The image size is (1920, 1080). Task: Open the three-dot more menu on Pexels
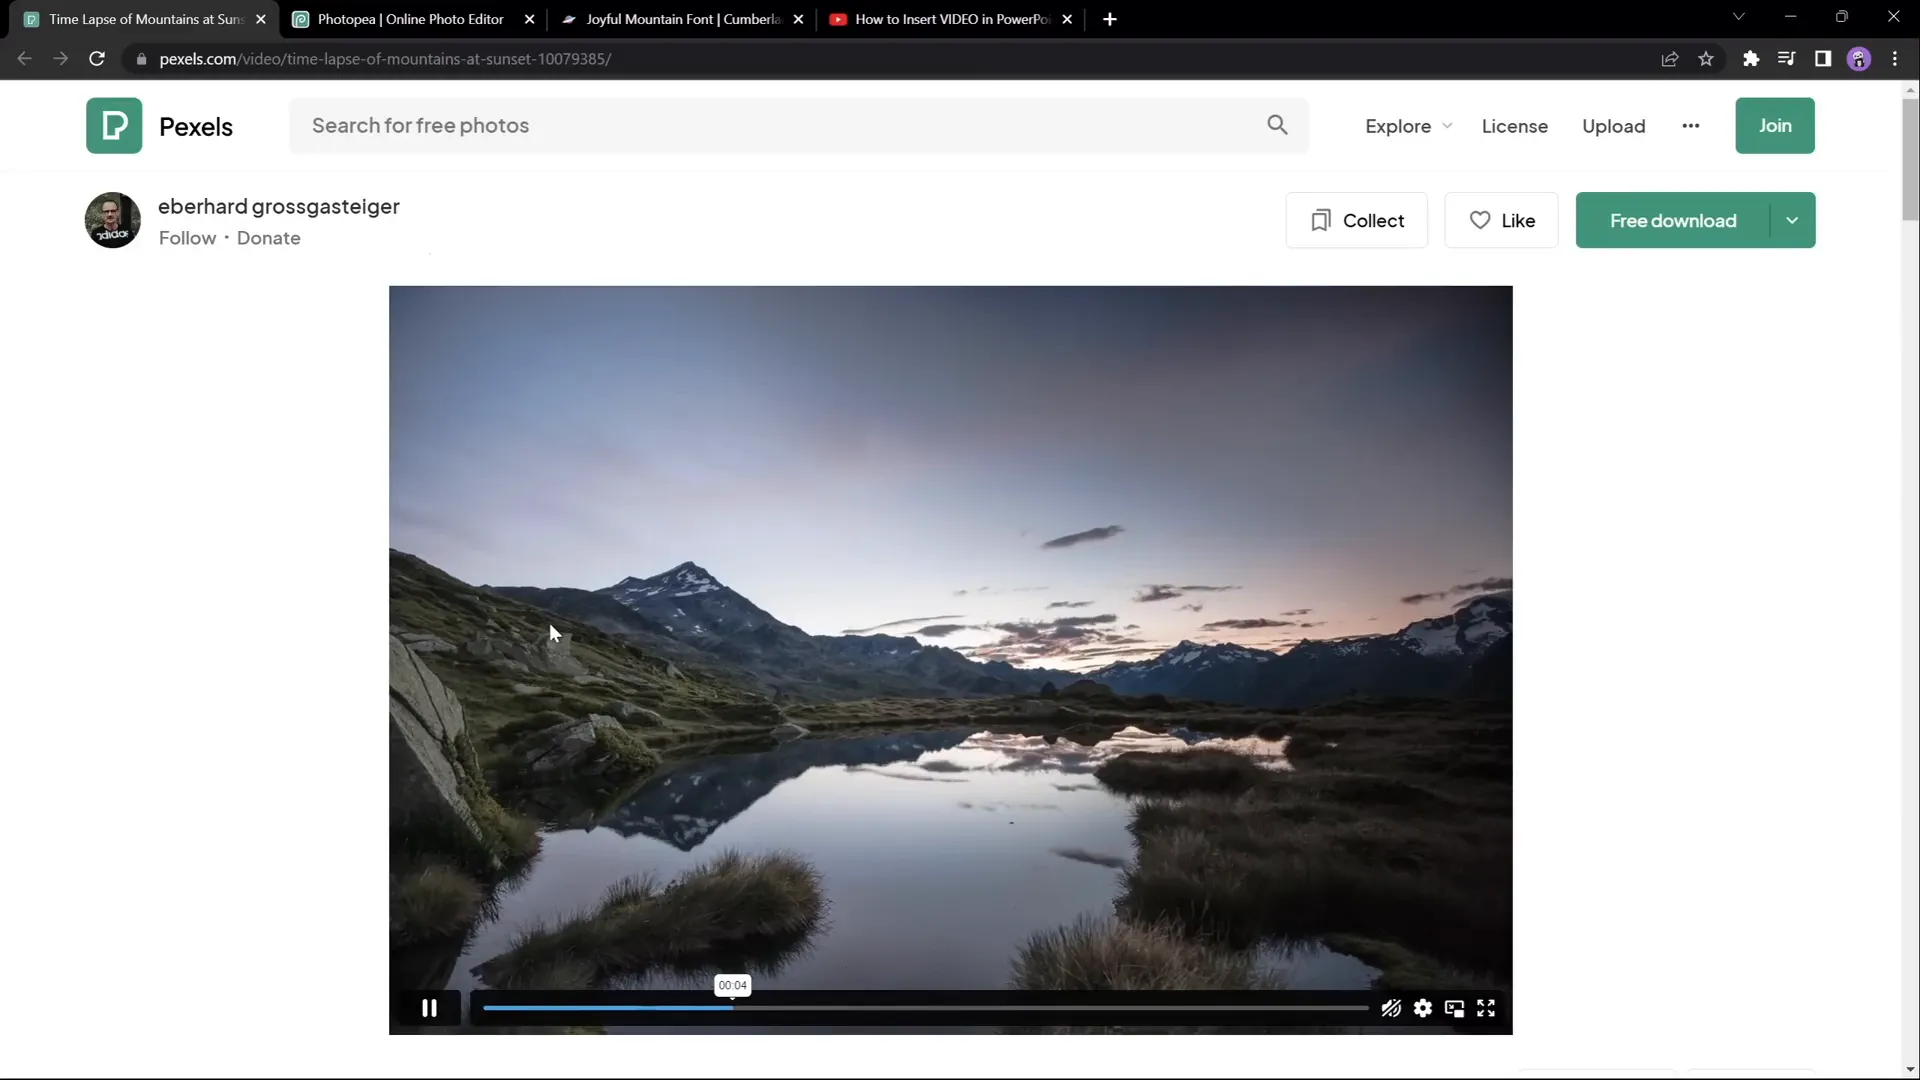[x=1691, y=126]
